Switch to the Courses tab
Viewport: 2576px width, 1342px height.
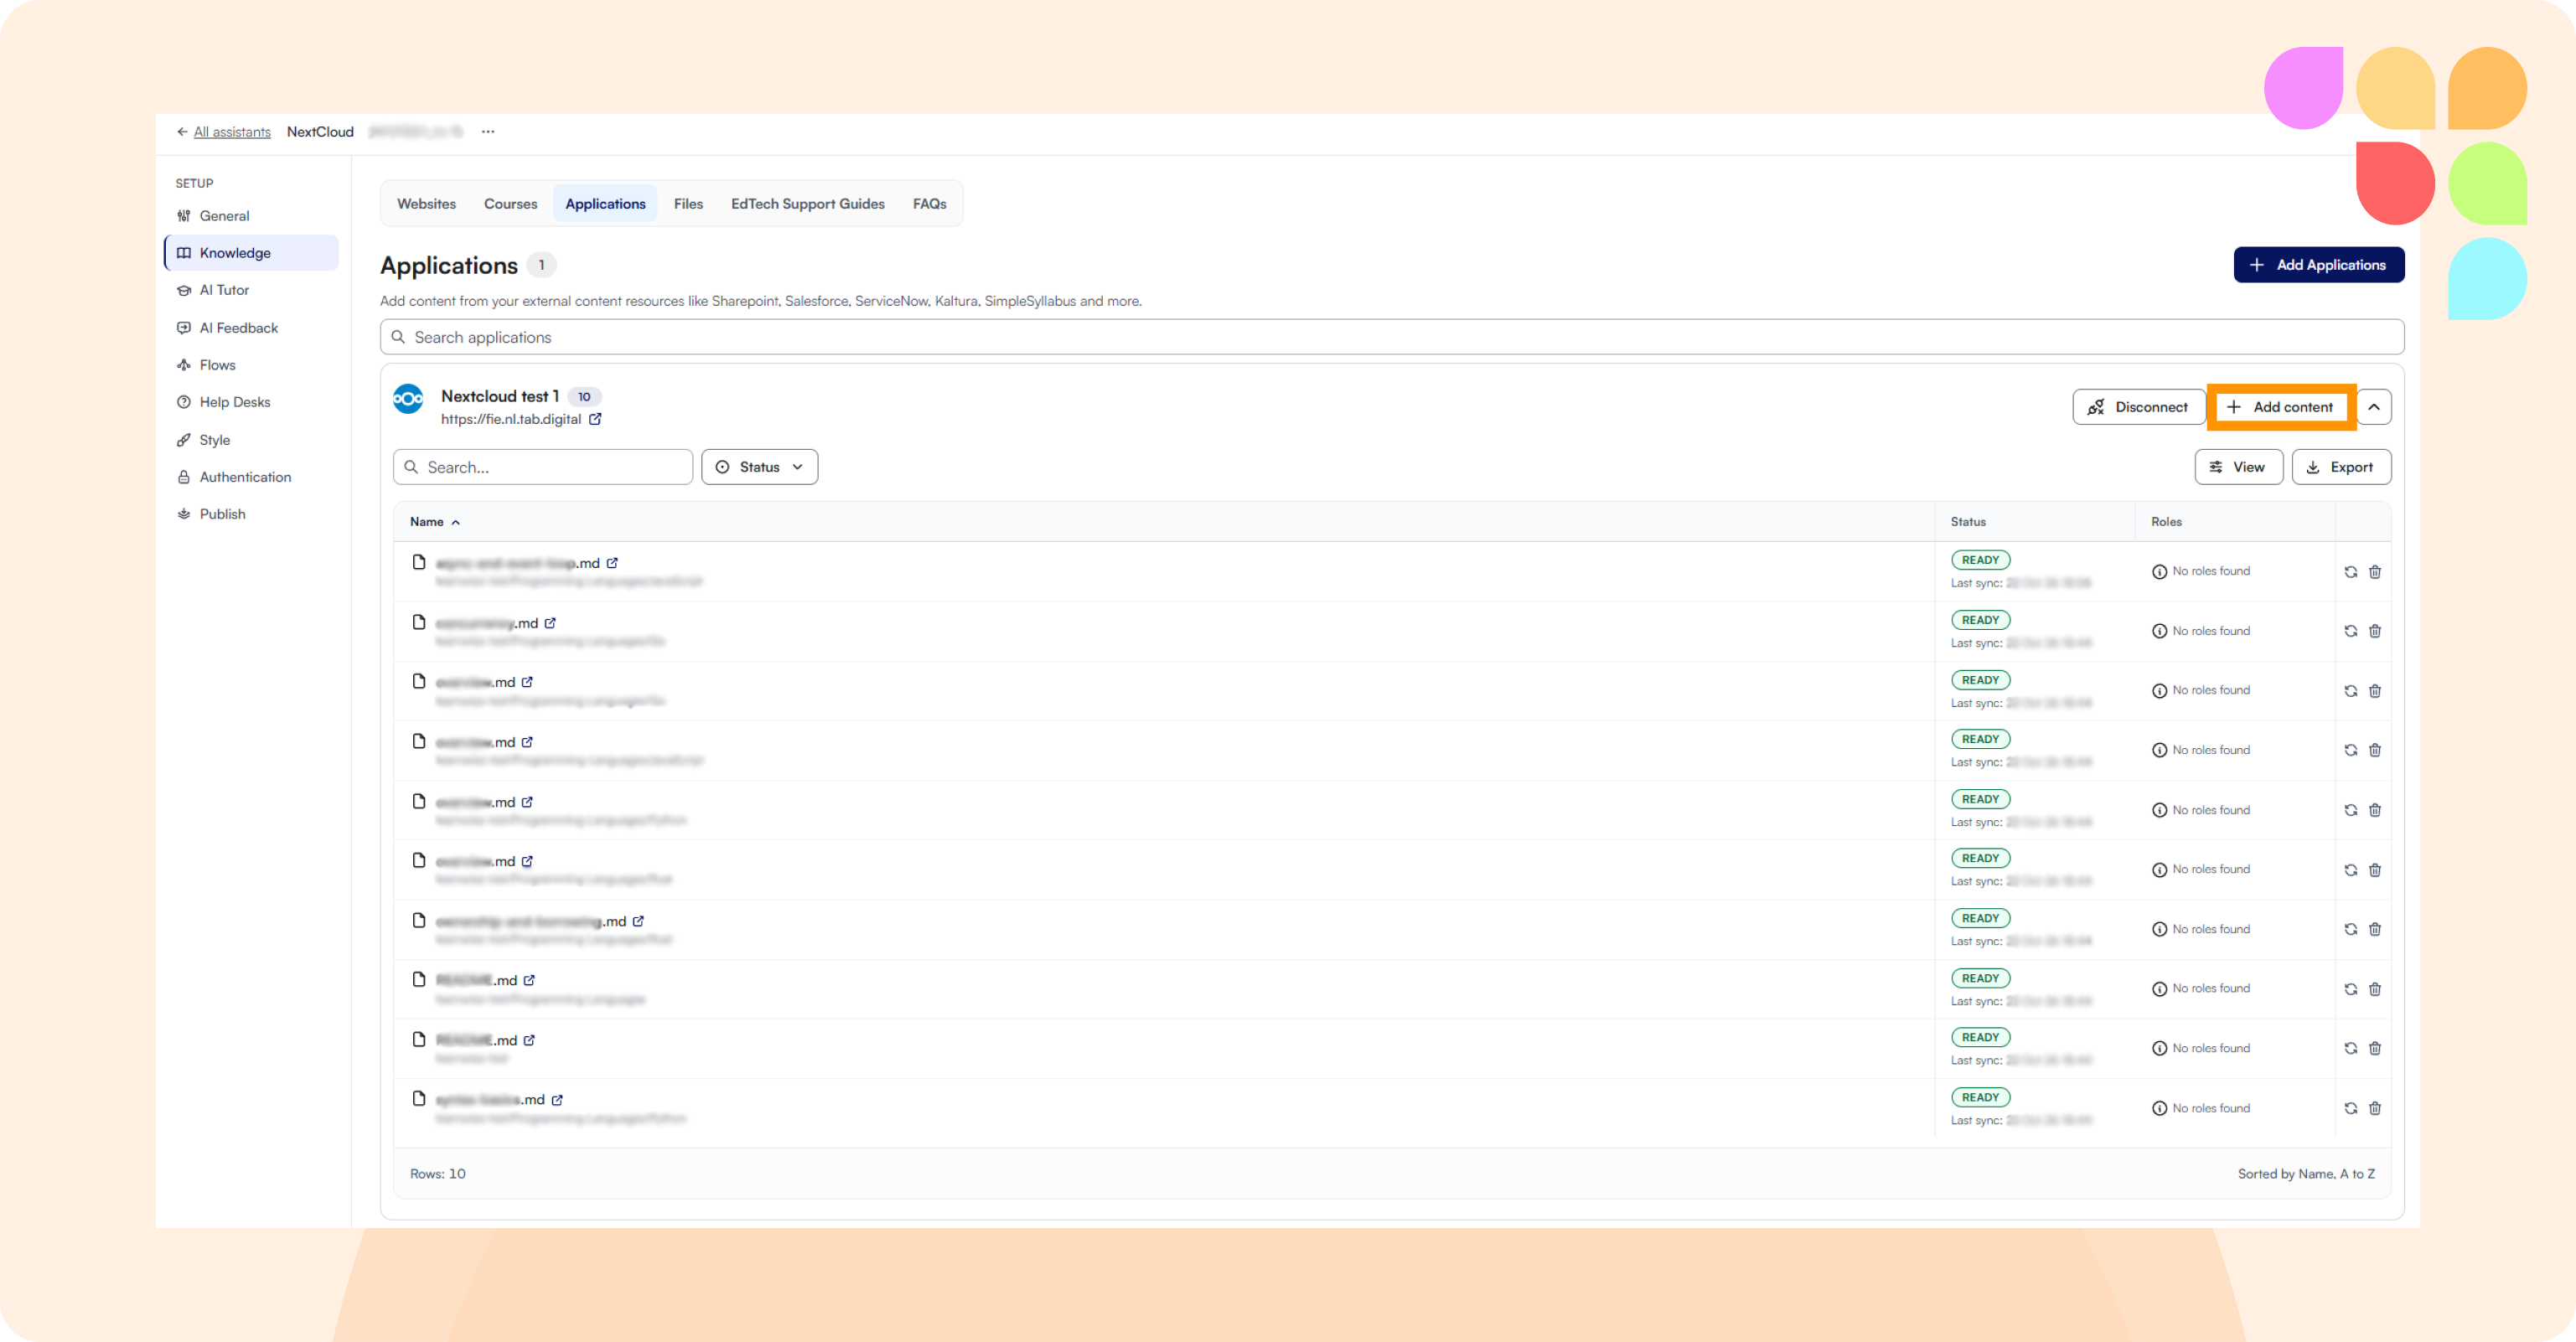pos(510,204)
